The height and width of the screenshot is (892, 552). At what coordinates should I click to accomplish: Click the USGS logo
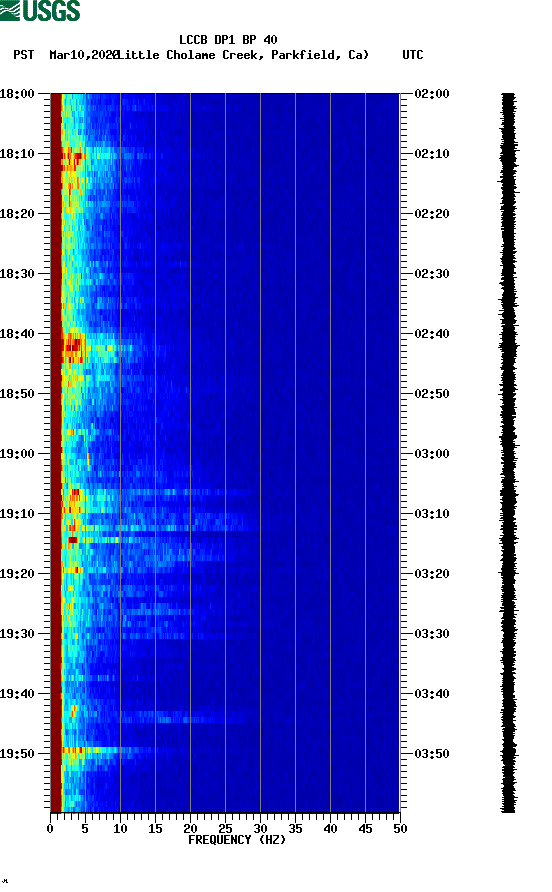tap(40, 11)
